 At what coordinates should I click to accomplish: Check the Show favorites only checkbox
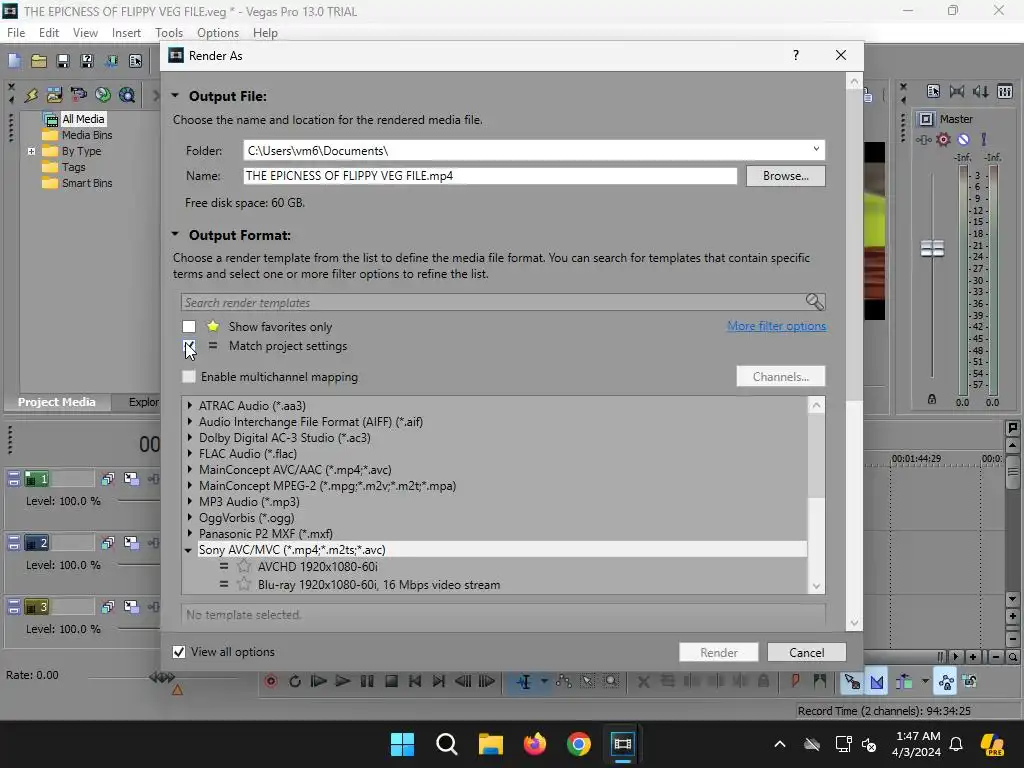click(x=189, y=326)
